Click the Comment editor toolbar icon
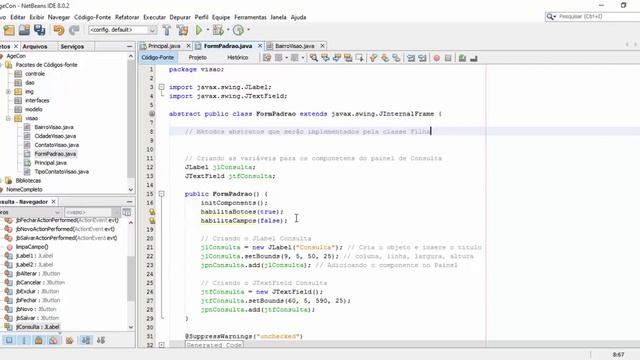 coord(462,58)
